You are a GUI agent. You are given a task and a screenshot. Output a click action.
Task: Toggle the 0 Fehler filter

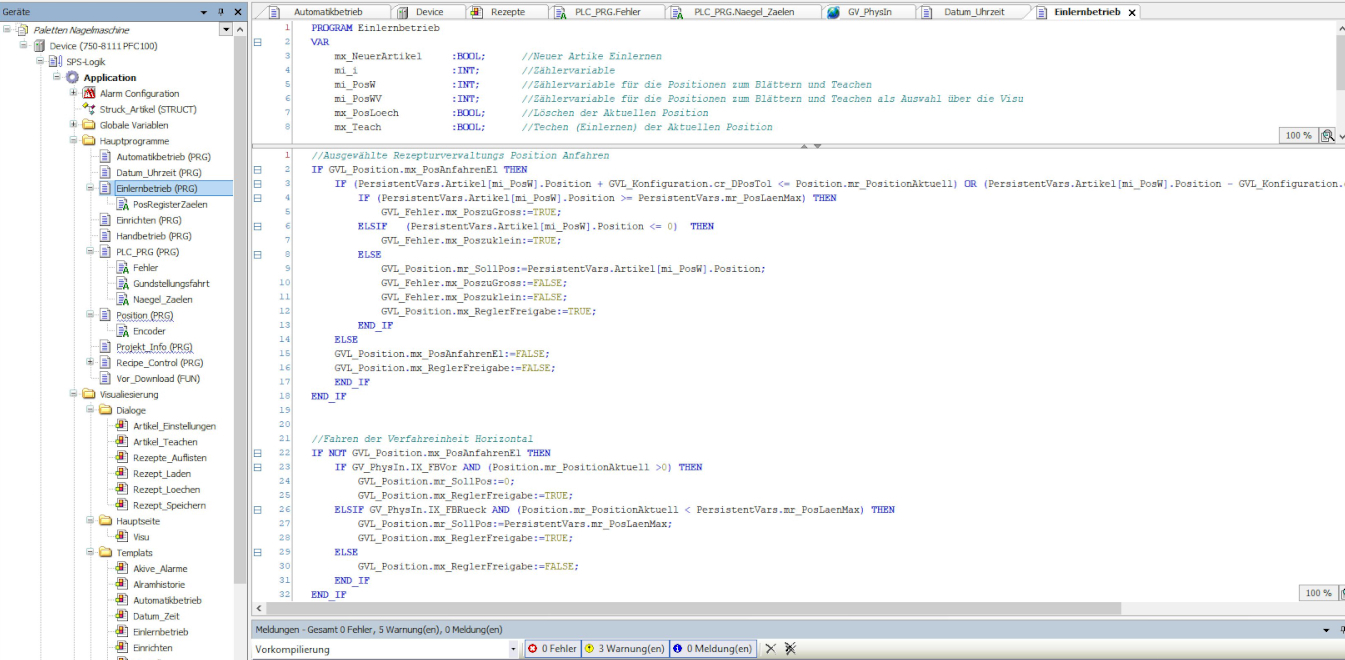click(553, 649)
